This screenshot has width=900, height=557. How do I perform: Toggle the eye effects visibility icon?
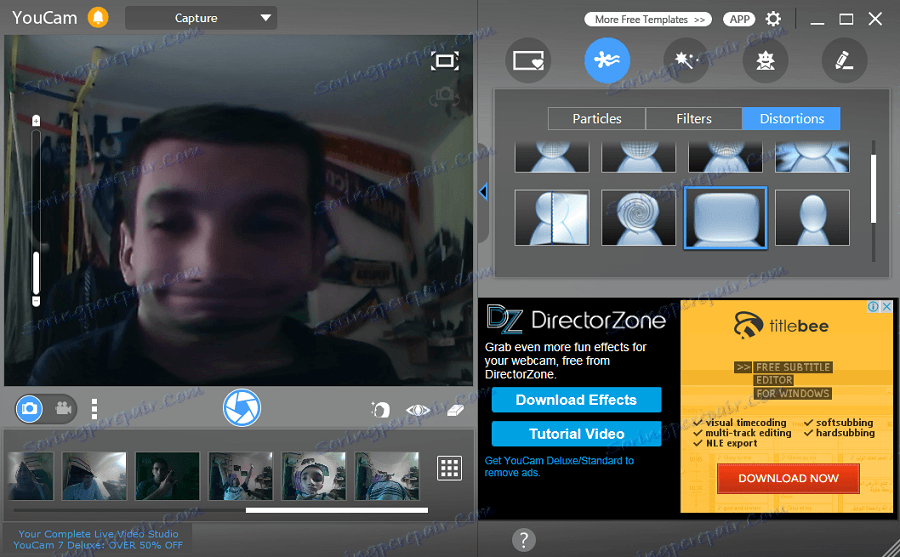(x=417, y=410)
